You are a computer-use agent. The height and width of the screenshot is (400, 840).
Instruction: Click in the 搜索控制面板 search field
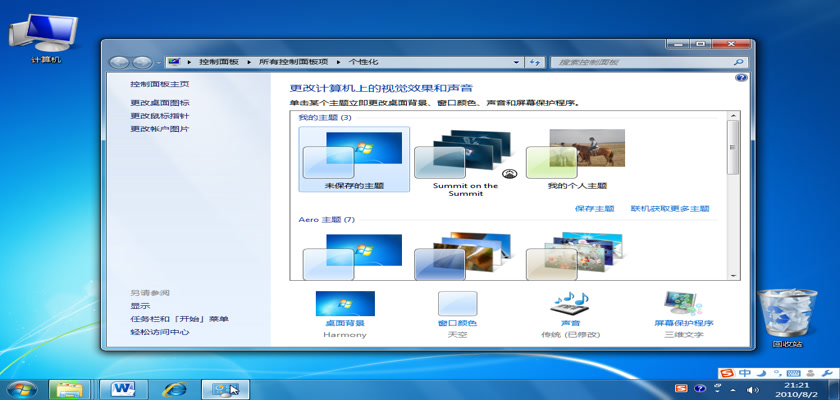[x=640, y=62]
